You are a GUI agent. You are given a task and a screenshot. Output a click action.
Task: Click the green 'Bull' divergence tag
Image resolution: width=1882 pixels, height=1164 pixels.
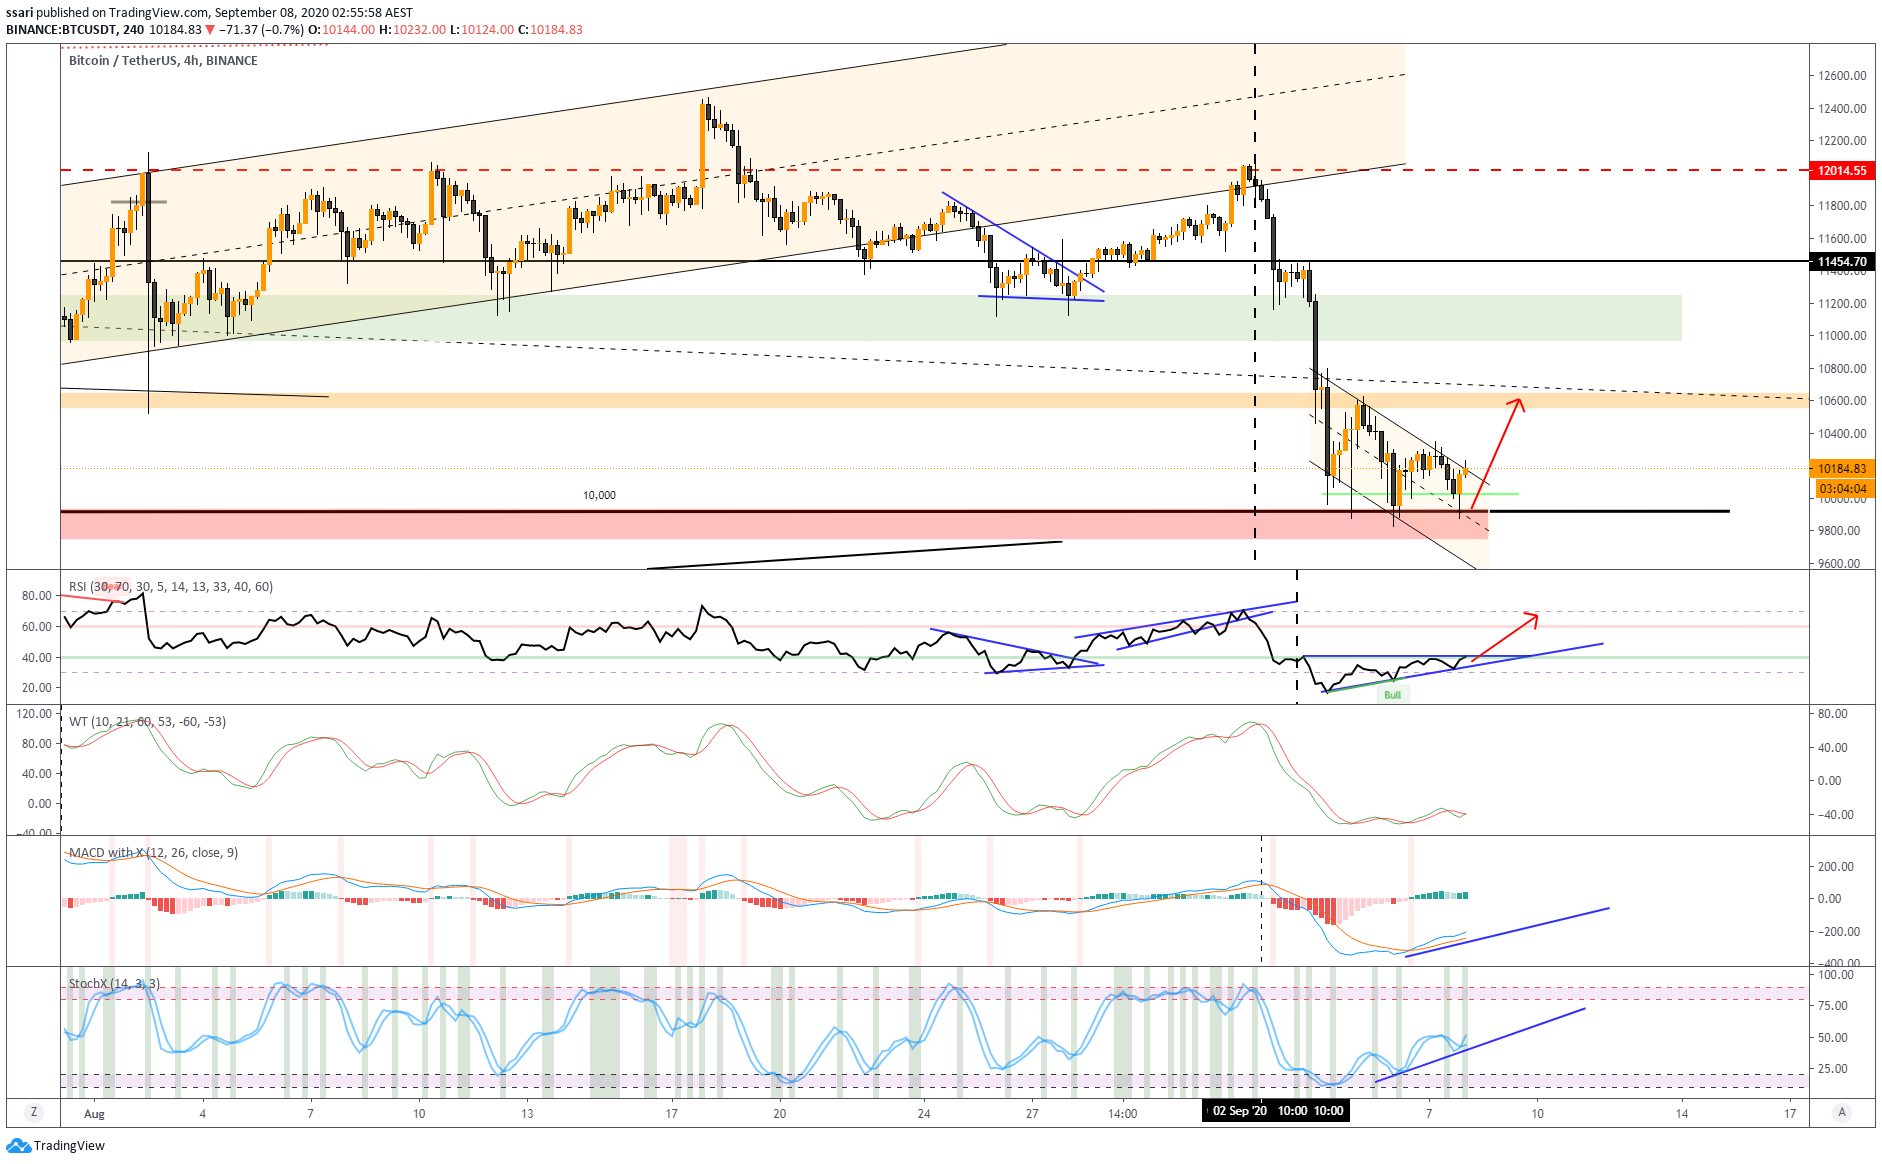(x=1393, y=695)
